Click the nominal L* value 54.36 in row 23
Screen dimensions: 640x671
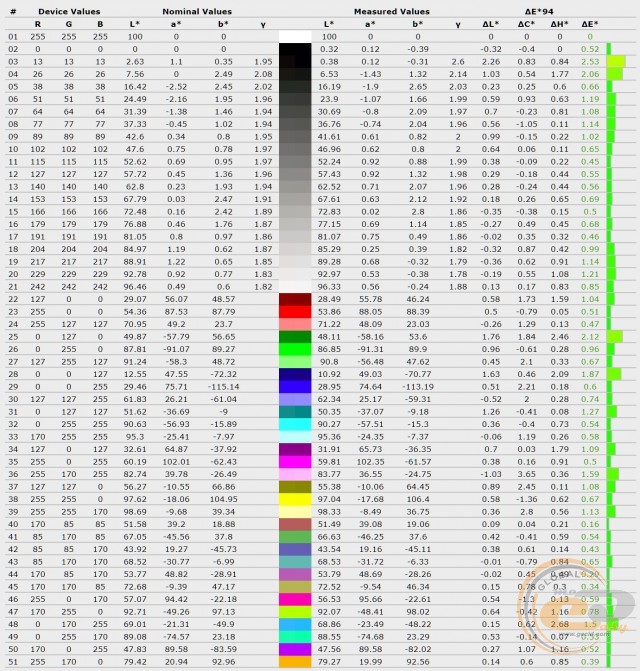tap(135, 312)
